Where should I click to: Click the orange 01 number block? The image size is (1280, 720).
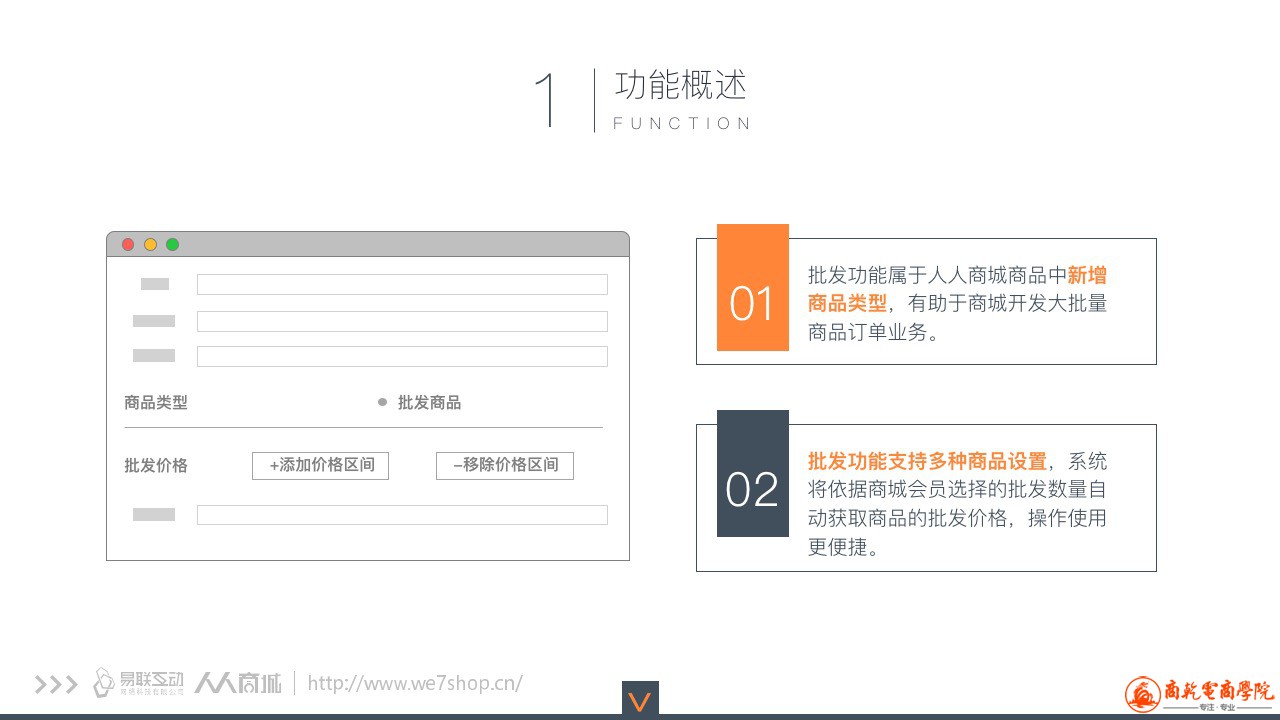[753, 287]
